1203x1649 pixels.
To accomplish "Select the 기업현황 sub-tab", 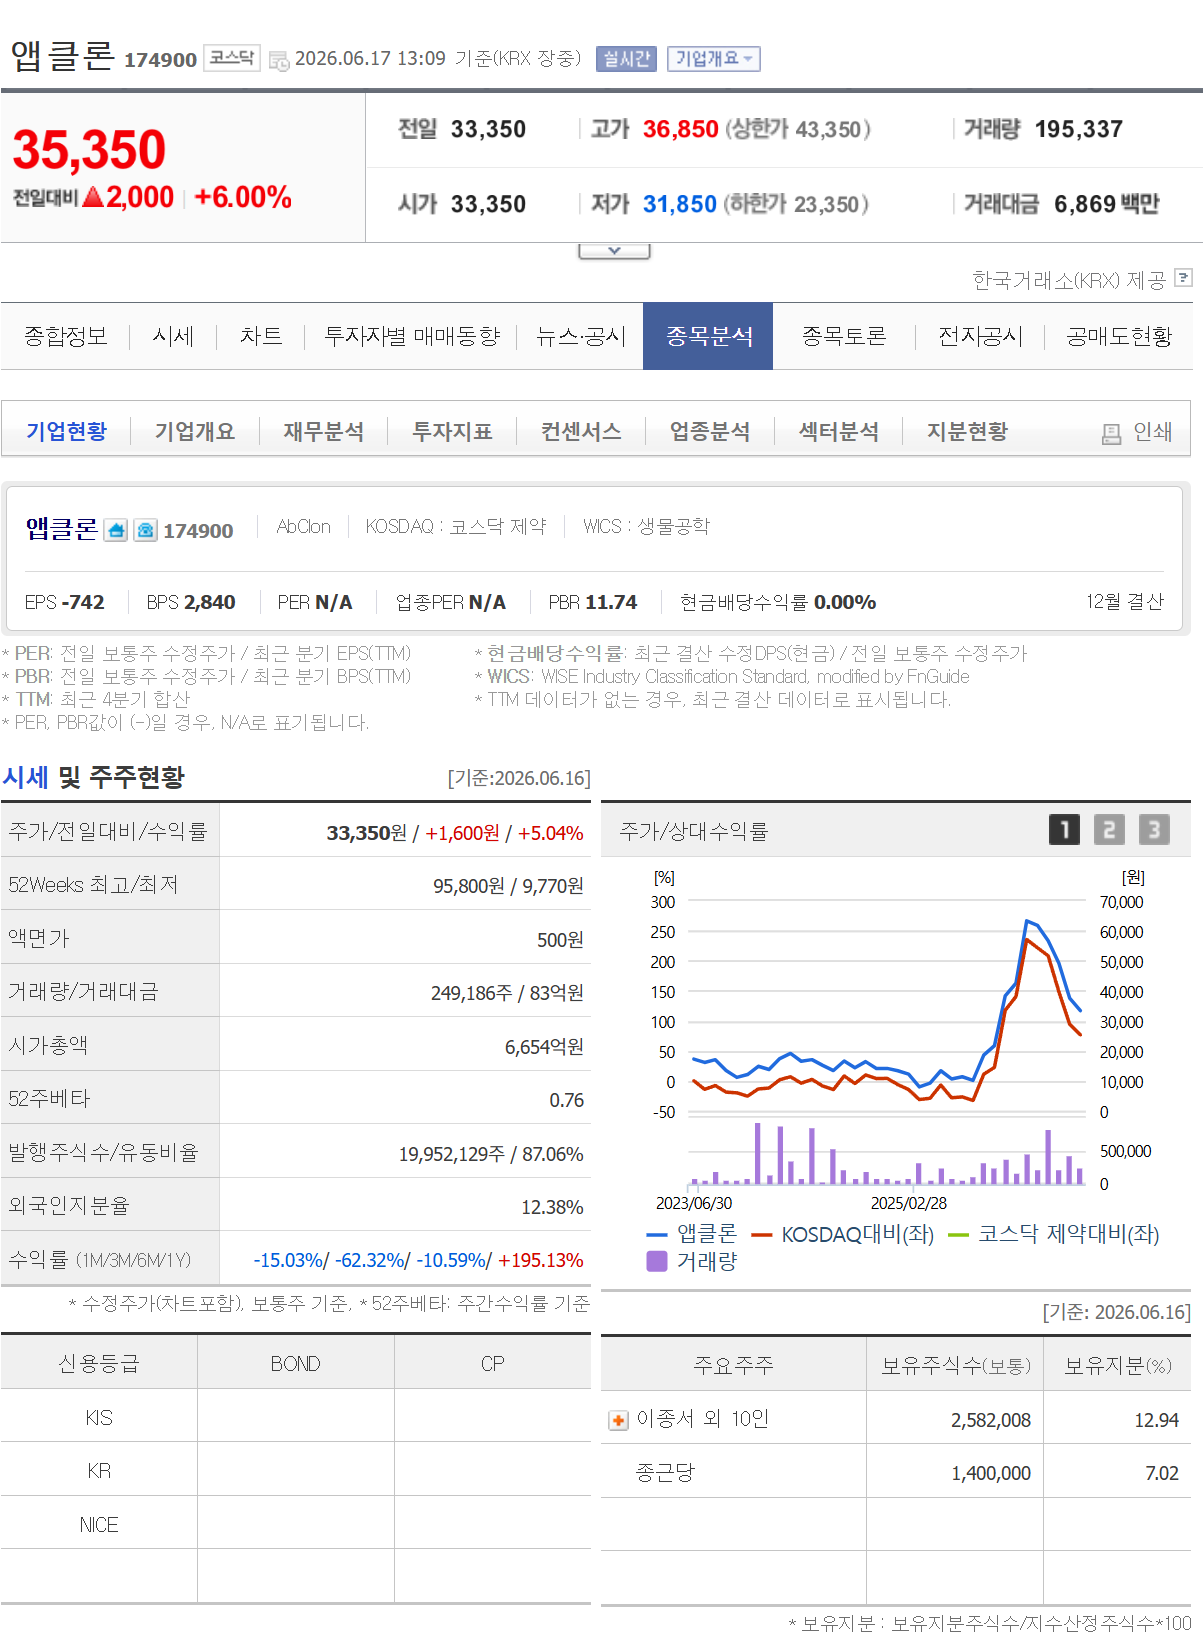I will 66,431.
